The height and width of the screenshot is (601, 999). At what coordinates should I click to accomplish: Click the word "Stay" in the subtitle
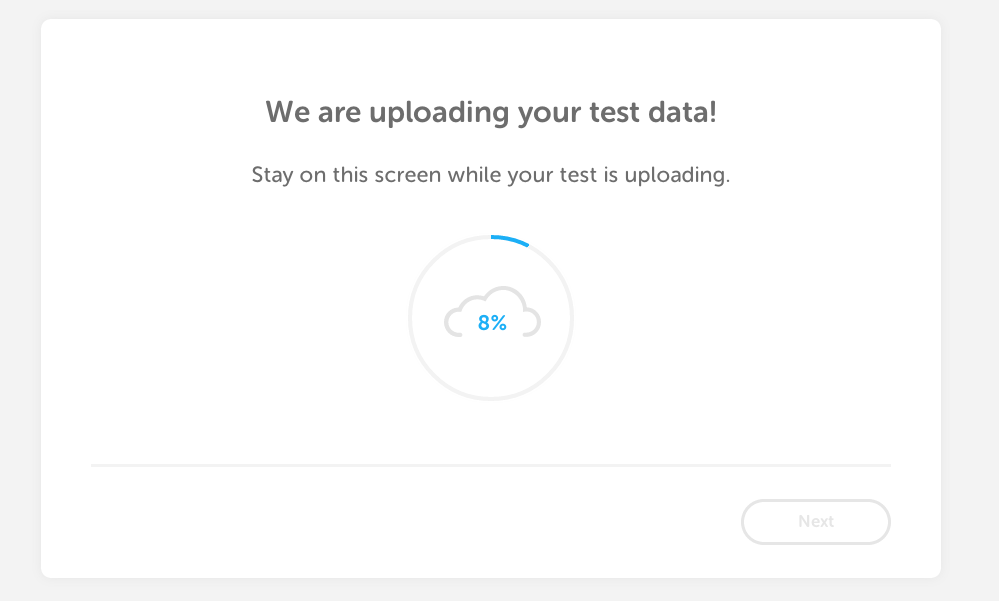(272, 175)
